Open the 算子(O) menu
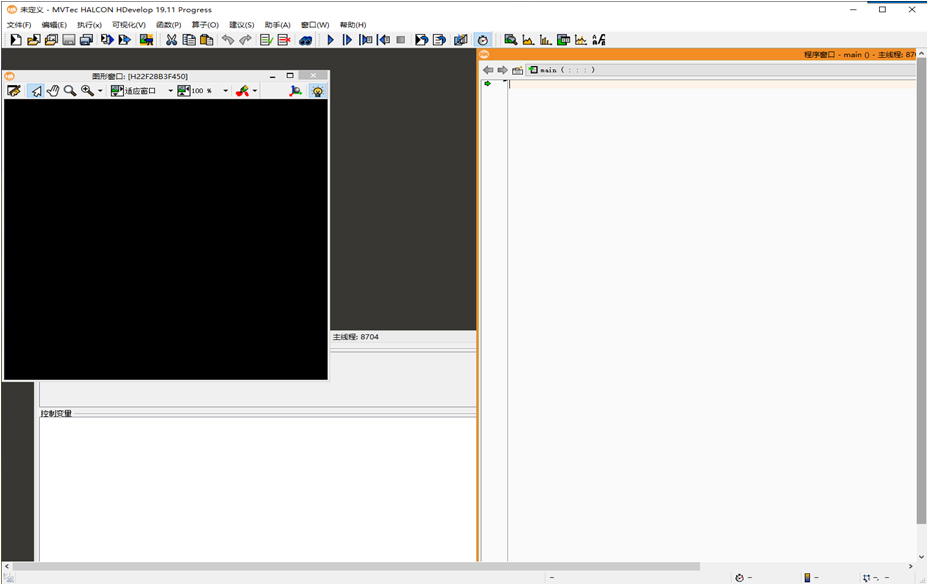928x585 pixels. [205, 25]
